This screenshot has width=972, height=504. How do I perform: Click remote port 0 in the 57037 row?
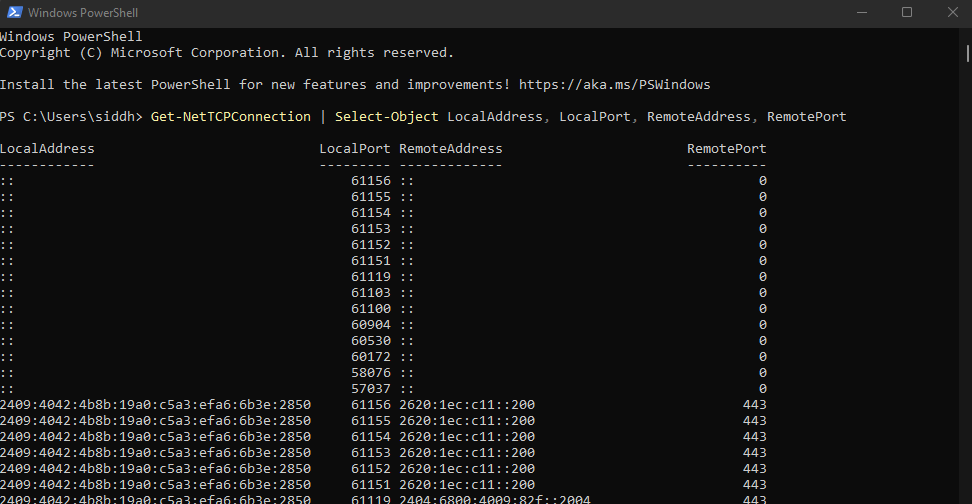pyautogui.click(x=762, y=389)
